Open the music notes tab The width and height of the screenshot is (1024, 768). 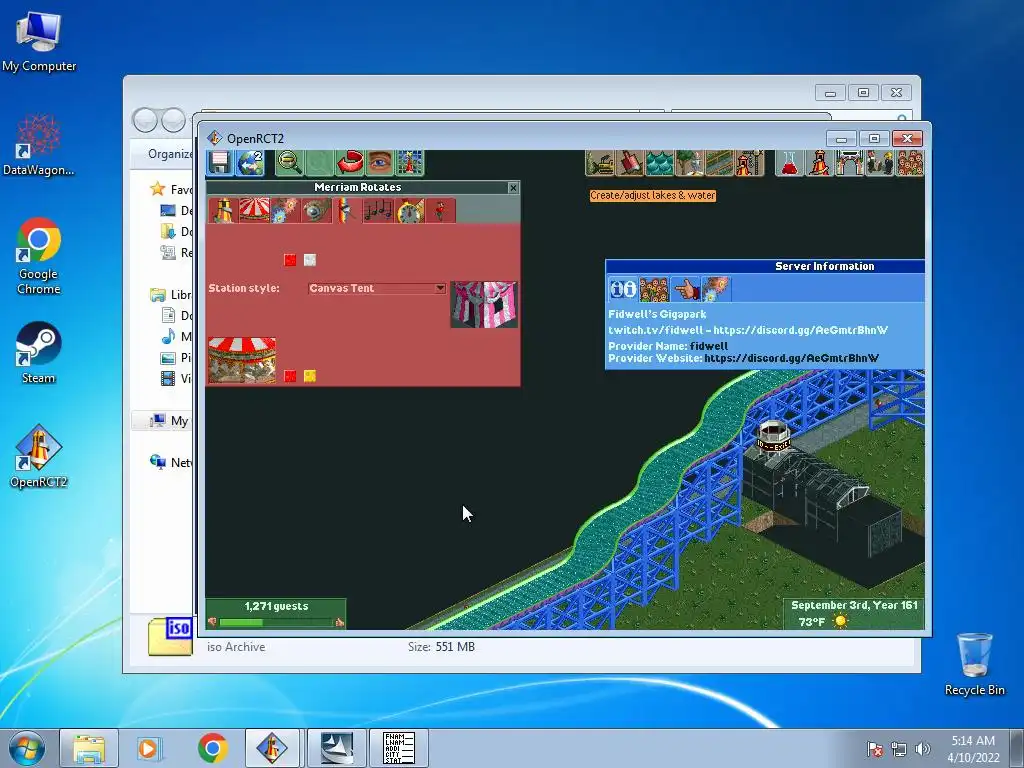[x=378, y=210]
